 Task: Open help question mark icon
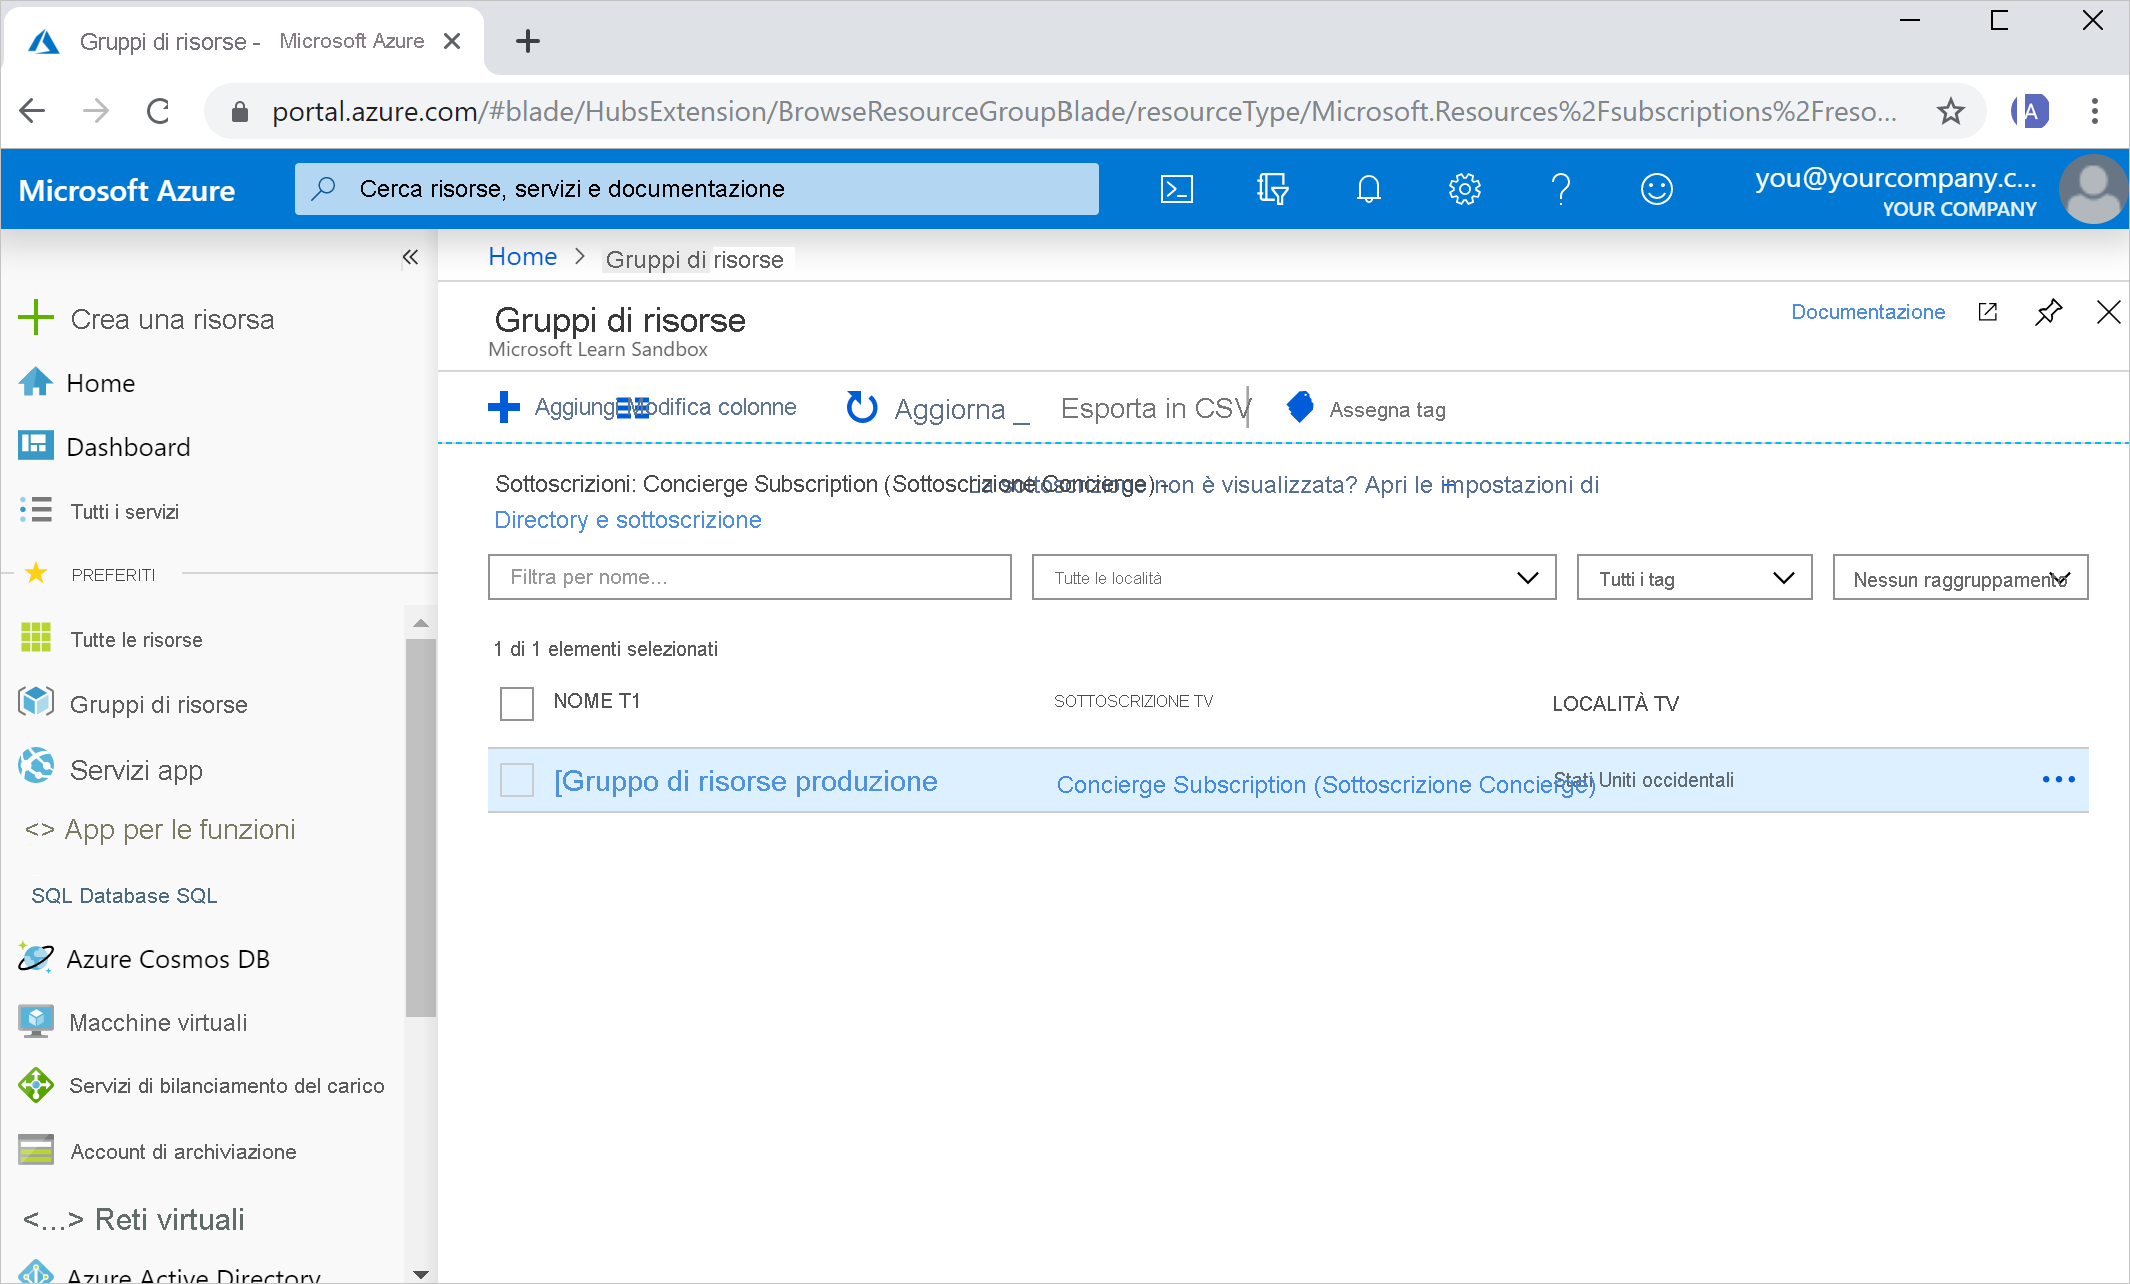point(1560,189)
